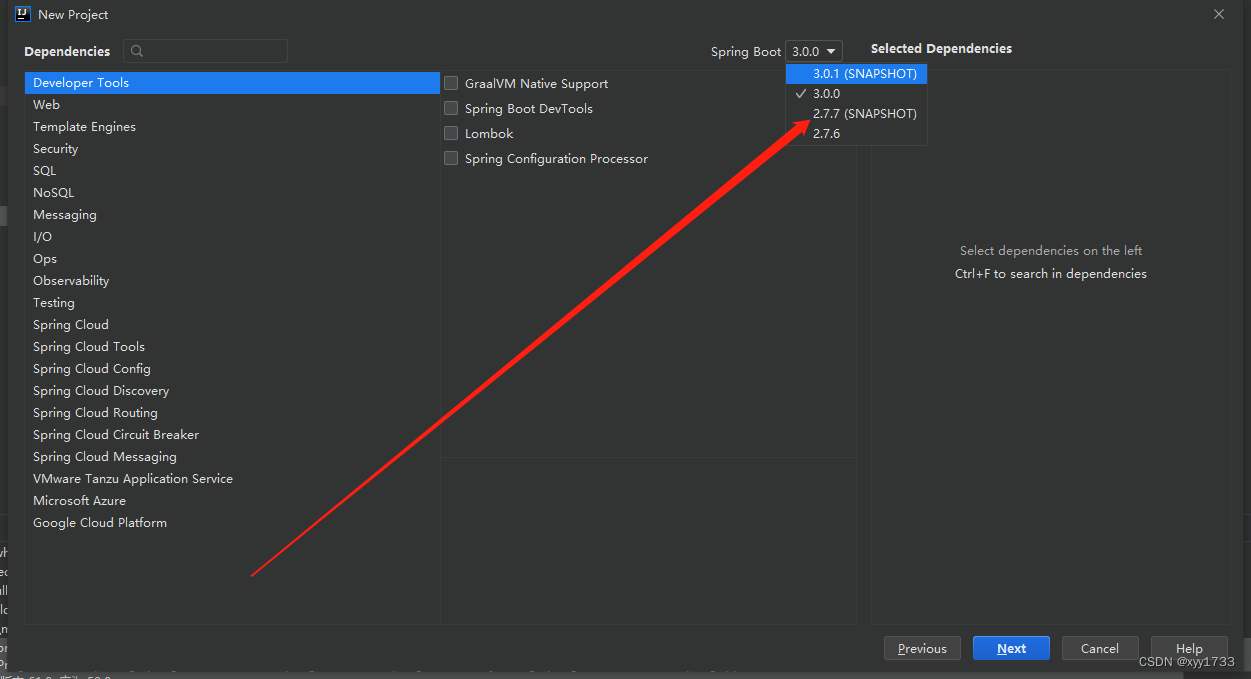Select VMware Tanzu Application Service
This screenshot has height=679, width=1251.
pyautogui.click(x=232, y=479)
